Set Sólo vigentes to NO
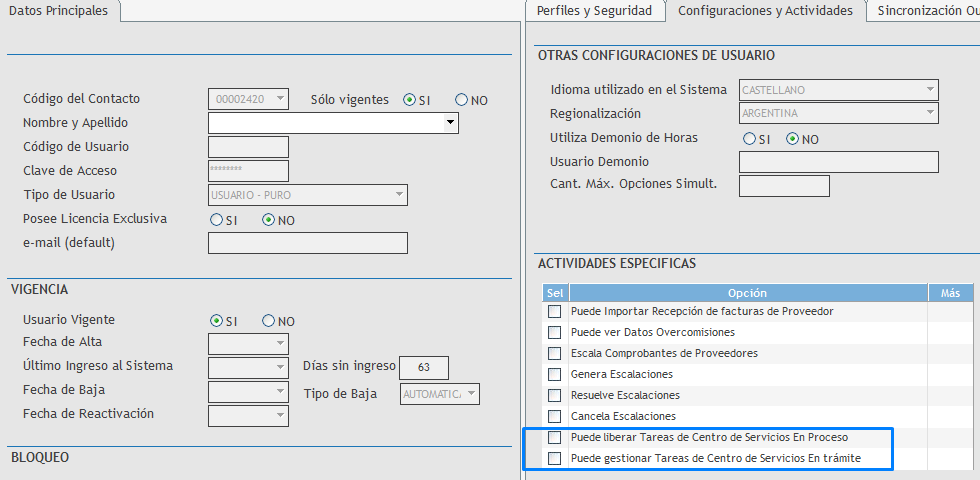The image size is (980, 480). pos(462,100)
